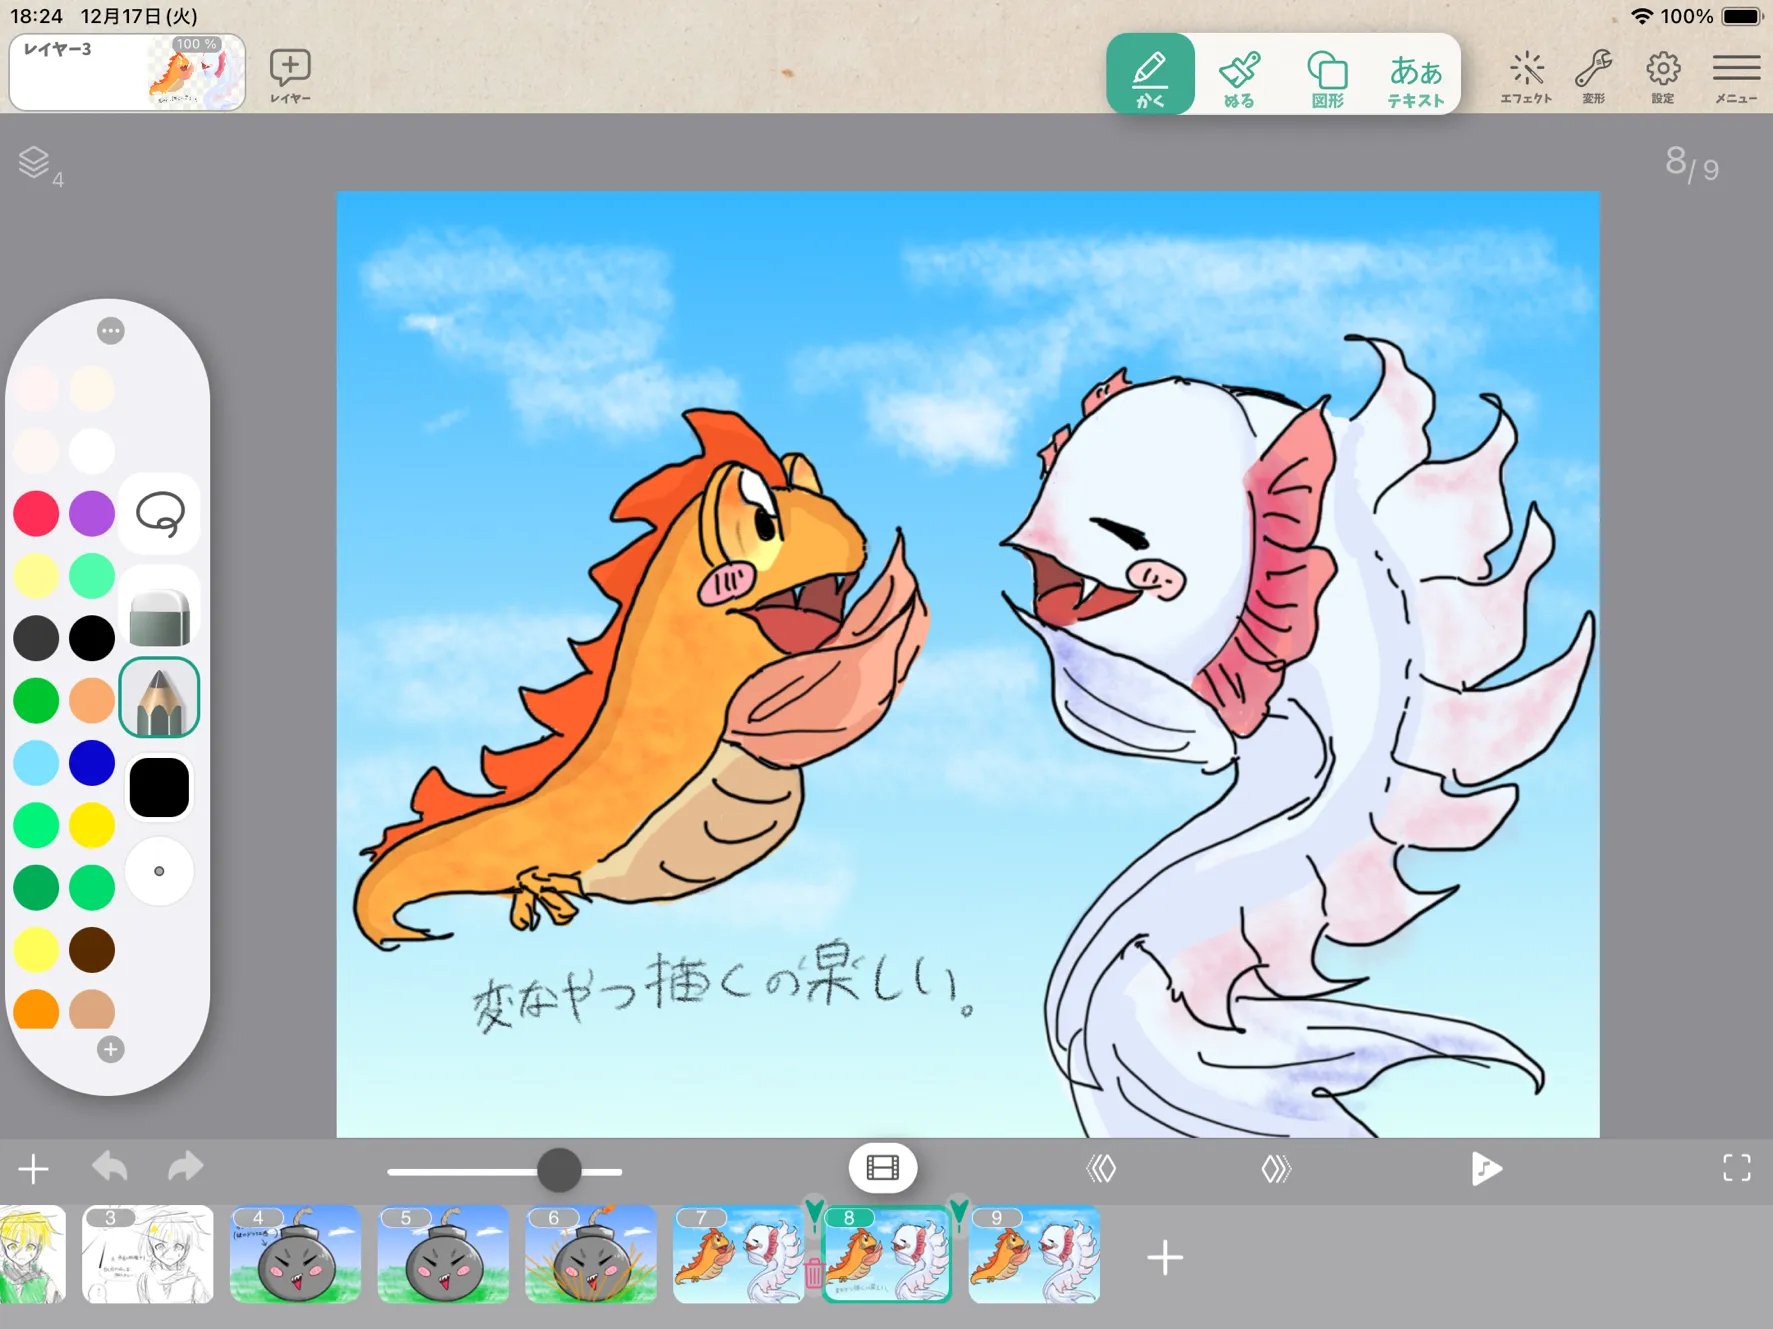Screen dimensions: 1773x1329
Task: Pick the red color swatch
Action: (x=36, y=513)
